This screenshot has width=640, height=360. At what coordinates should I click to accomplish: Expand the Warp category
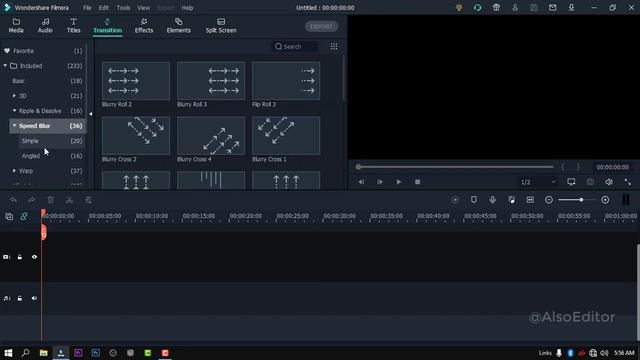point(14,171)
